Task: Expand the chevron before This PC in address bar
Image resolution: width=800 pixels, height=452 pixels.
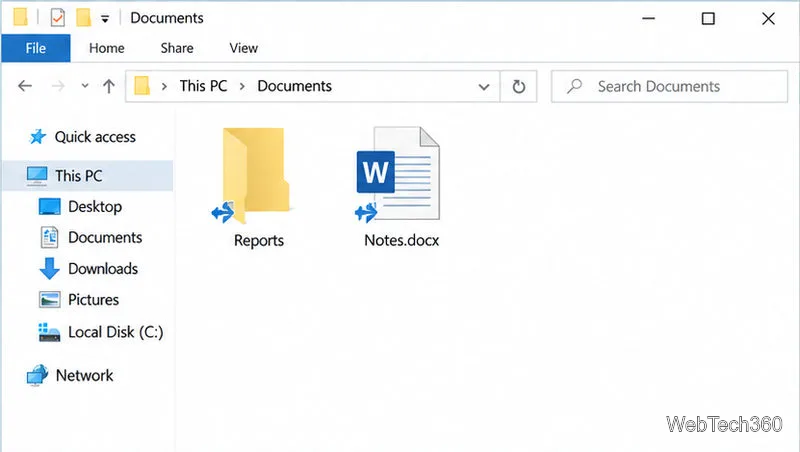Action: [x=164, y=87]
